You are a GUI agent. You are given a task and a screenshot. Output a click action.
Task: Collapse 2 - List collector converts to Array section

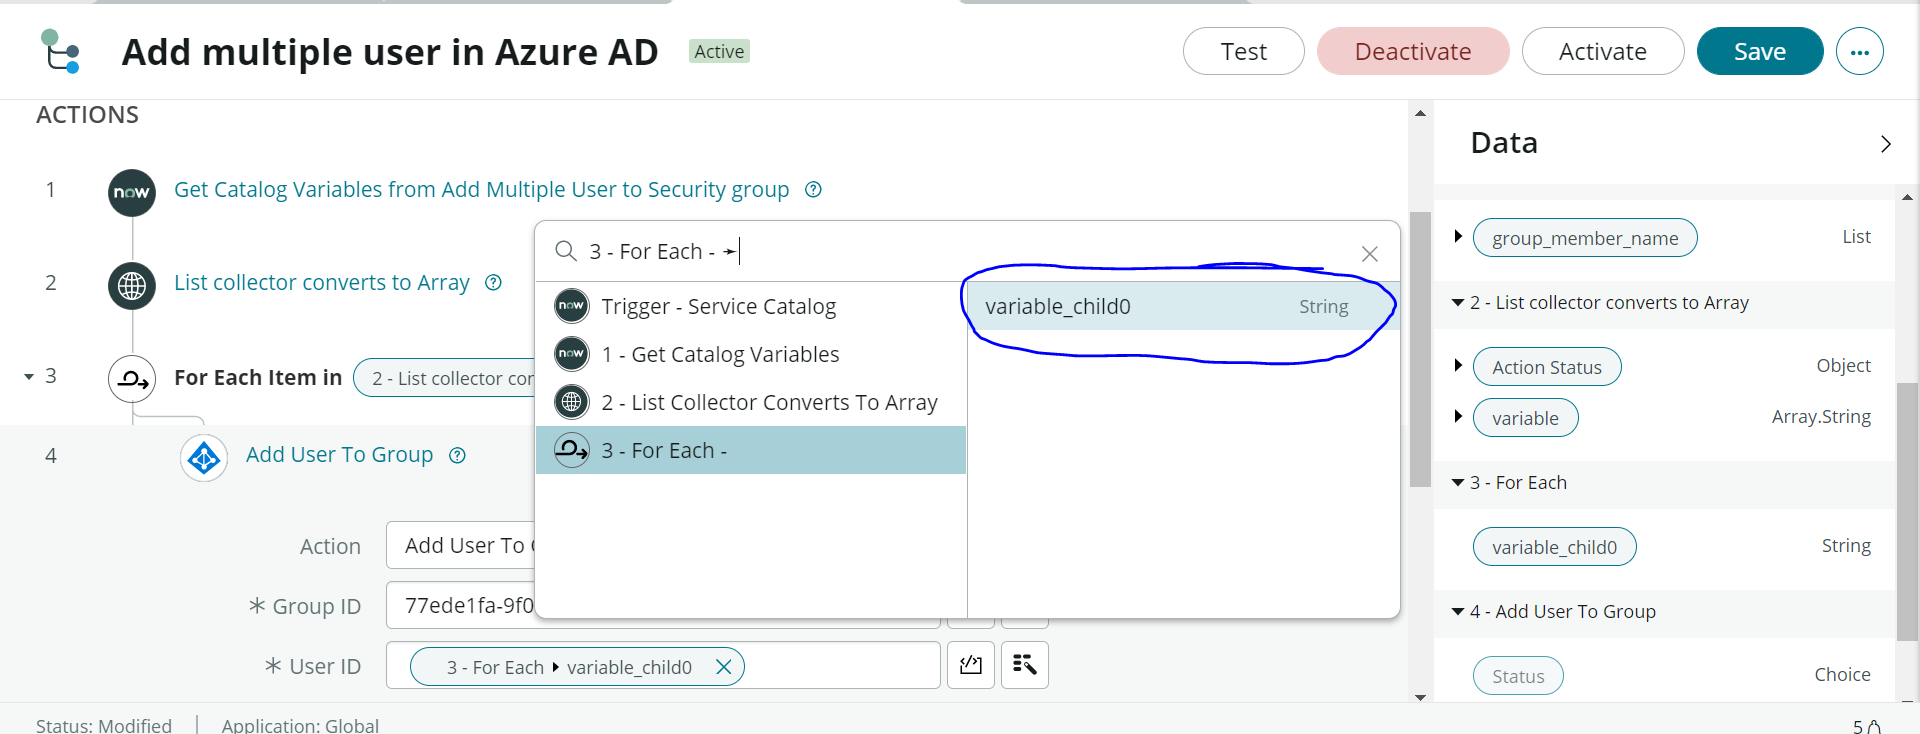(x=1458, y=302)
